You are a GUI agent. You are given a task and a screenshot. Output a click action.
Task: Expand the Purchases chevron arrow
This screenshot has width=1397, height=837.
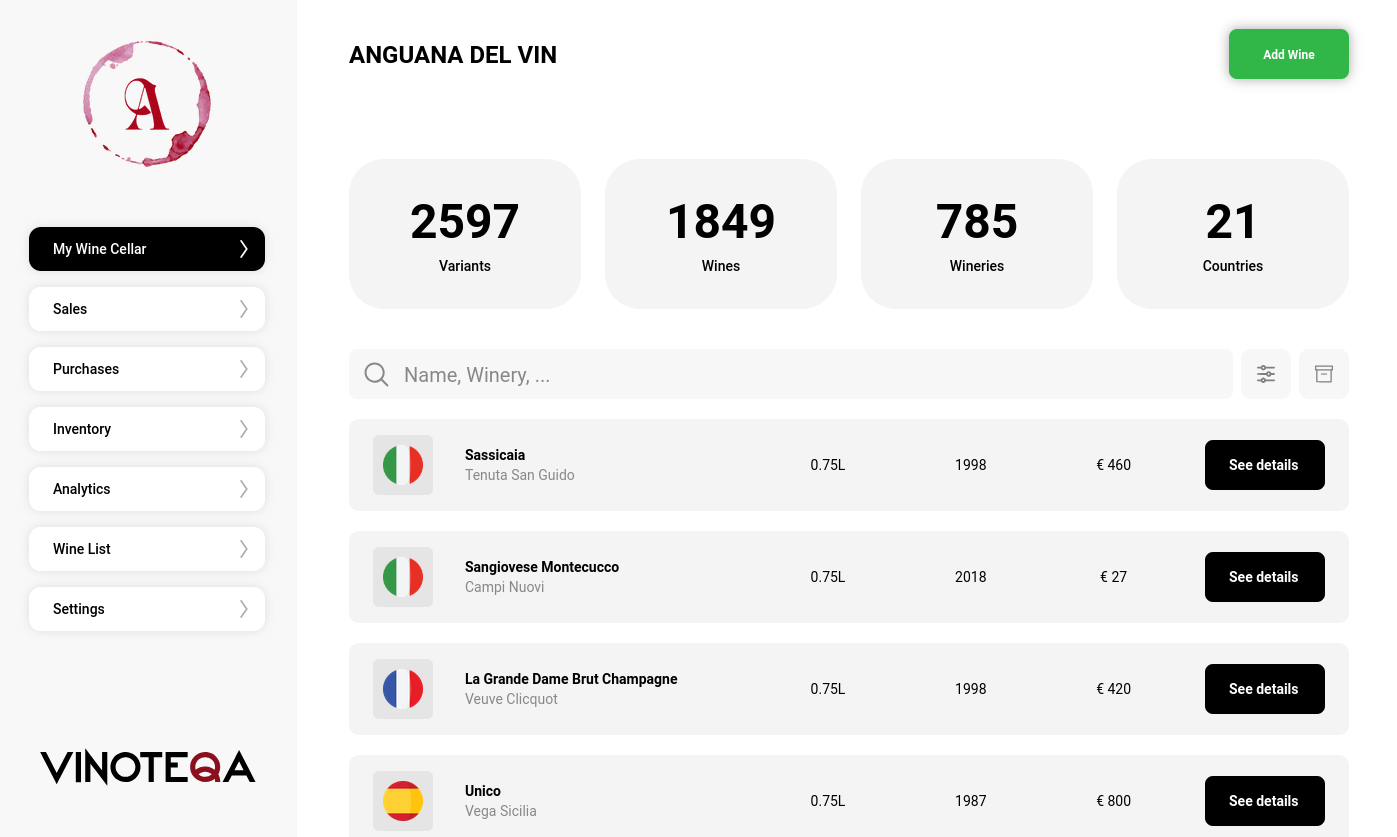coord(243,369)
